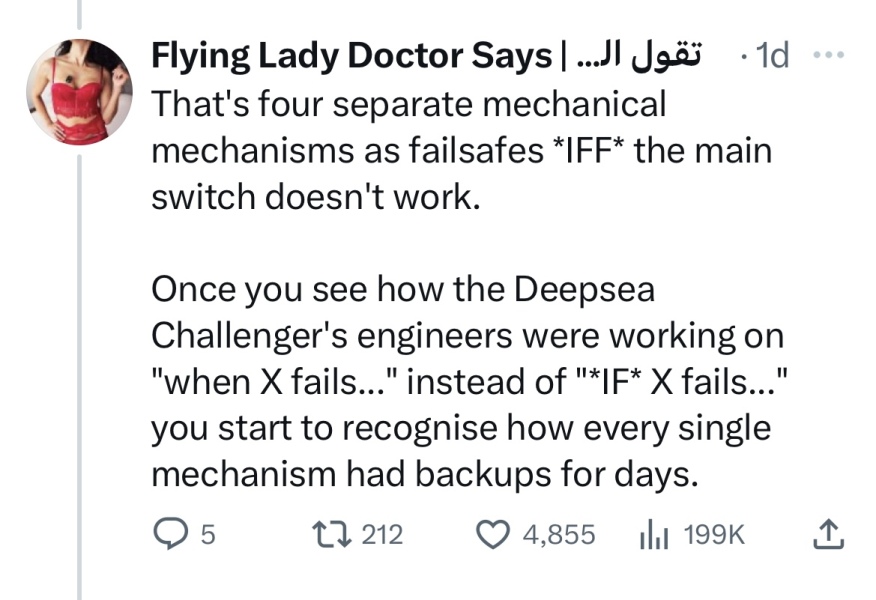Click the view count 199K
Image resolution: width=876 pixels, height=600 pixels.
tap(714, 535)
